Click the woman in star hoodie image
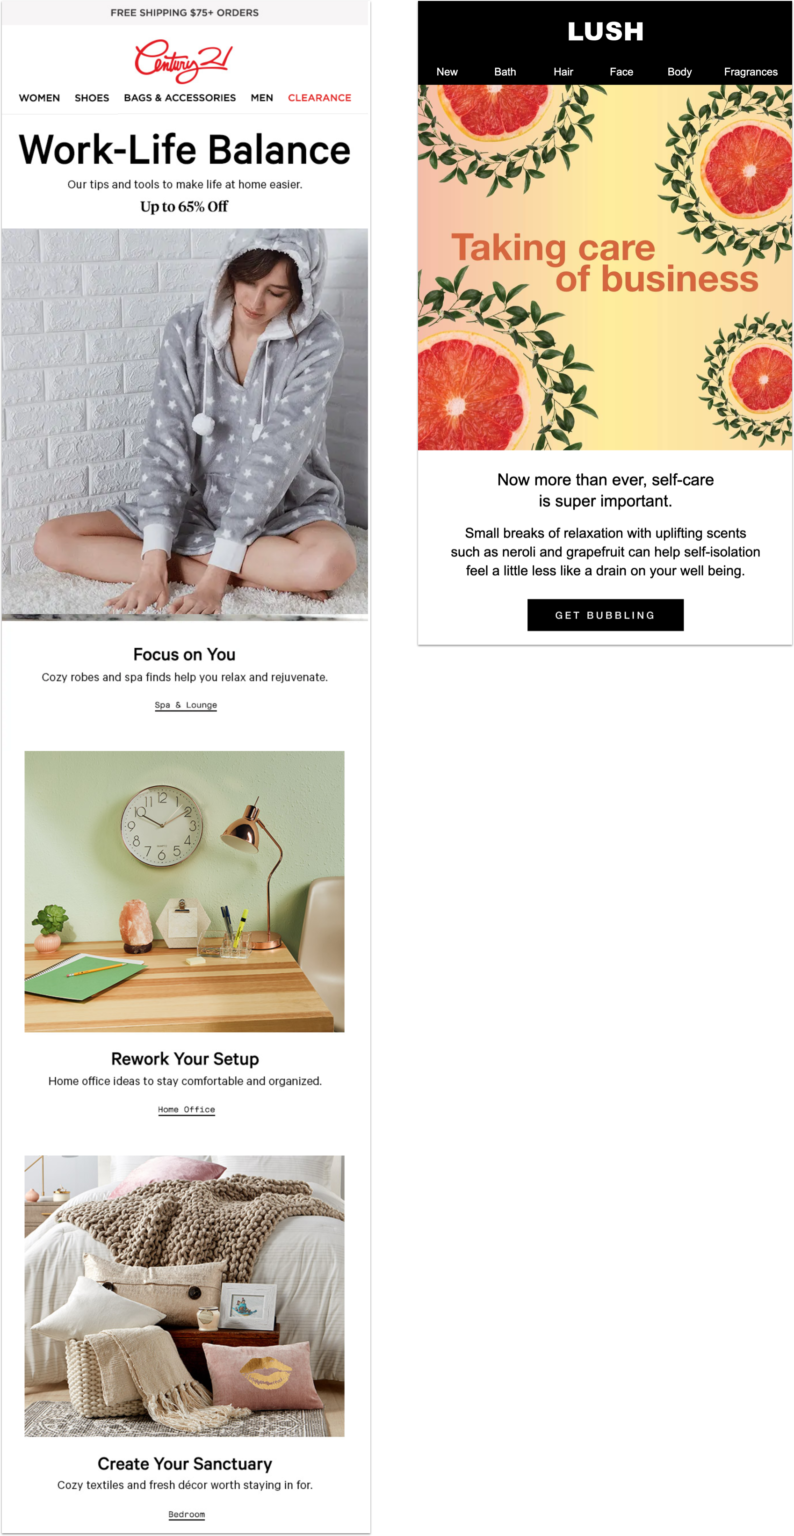Screen dimensions: 794x1536 coord(185,422)
